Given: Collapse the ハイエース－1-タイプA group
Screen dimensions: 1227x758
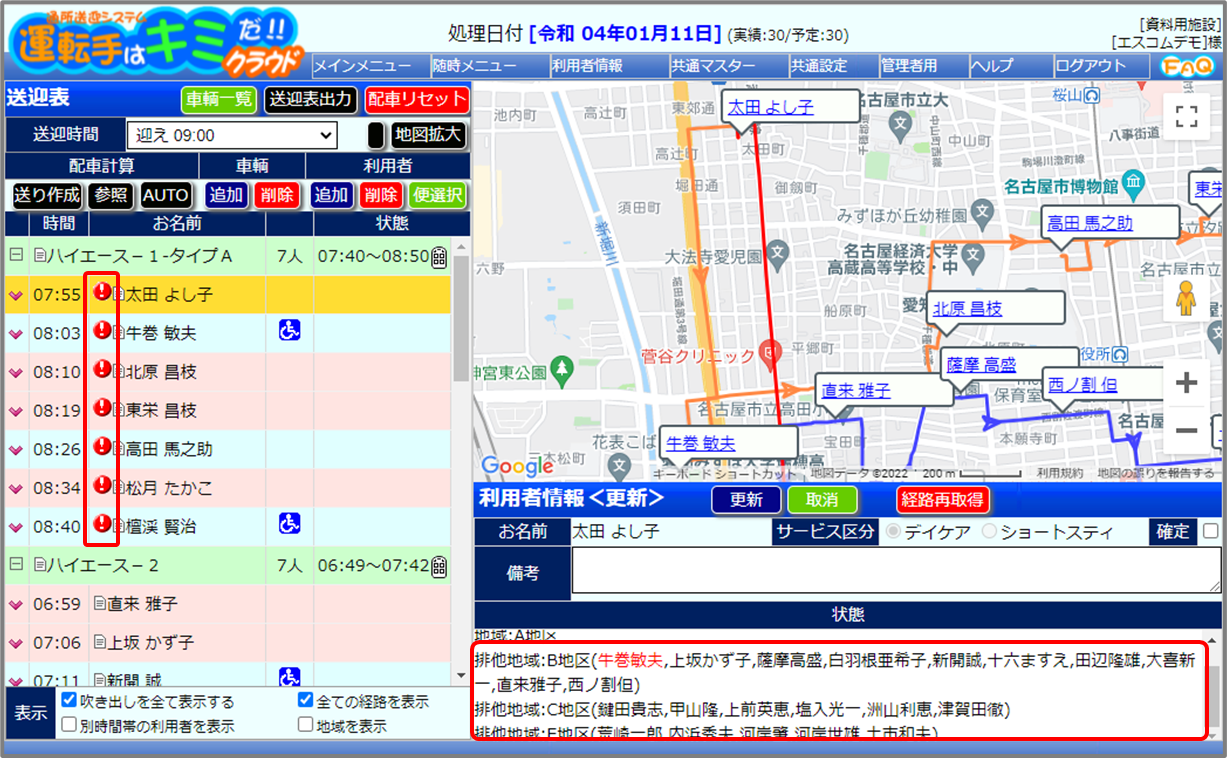Looking at the screenshot, I should click(16, 256).
